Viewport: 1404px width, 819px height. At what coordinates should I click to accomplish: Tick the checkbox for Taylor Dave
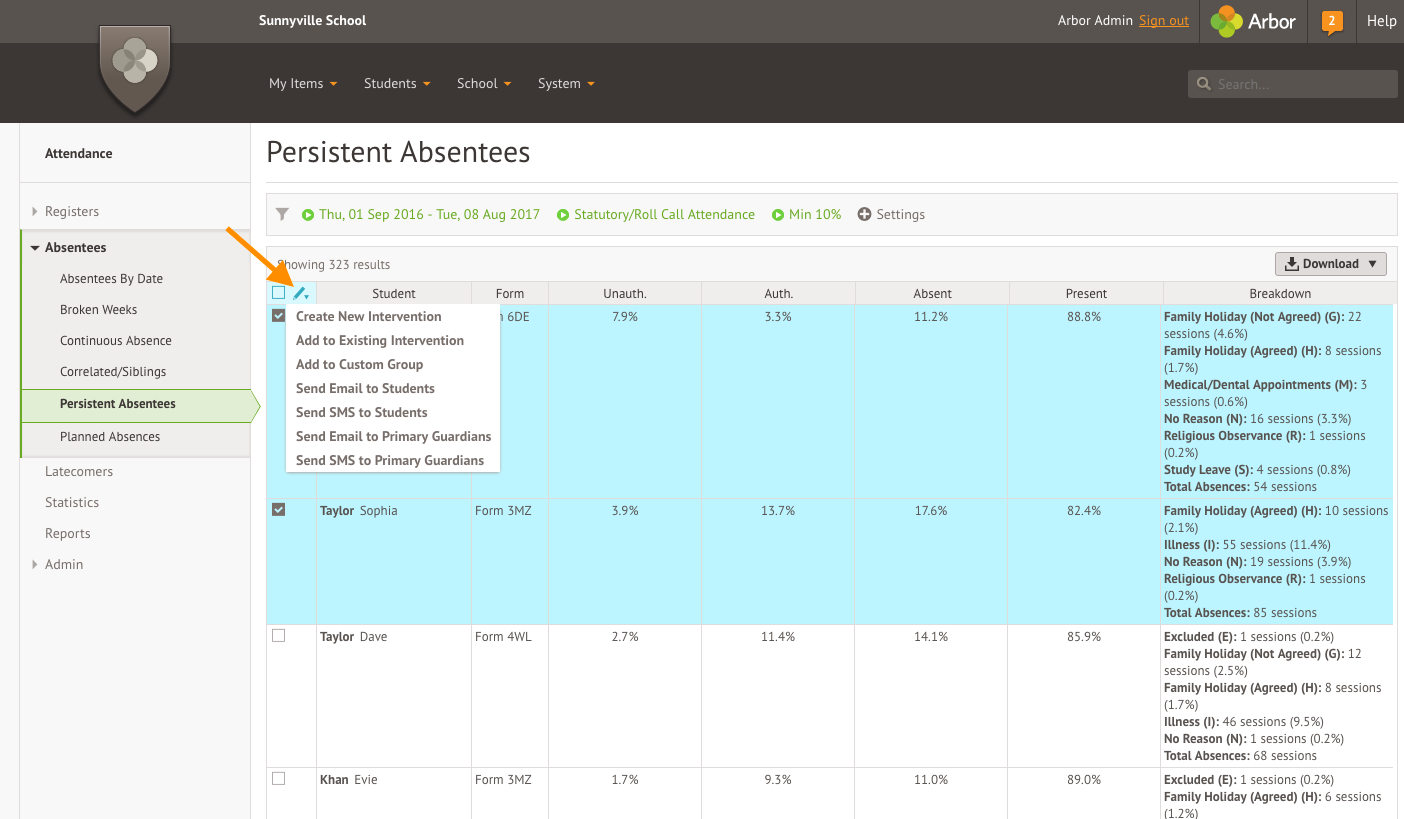[278, 636]
